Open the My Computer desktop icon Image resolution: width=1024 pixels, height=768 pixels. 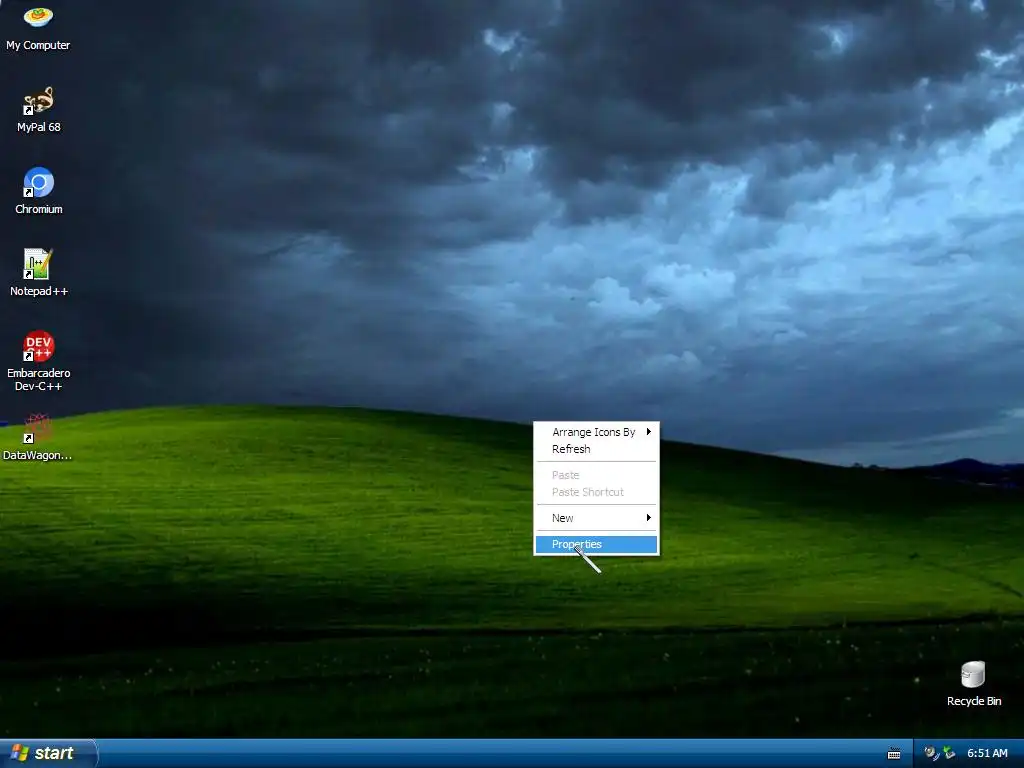[x=38, y=27]
